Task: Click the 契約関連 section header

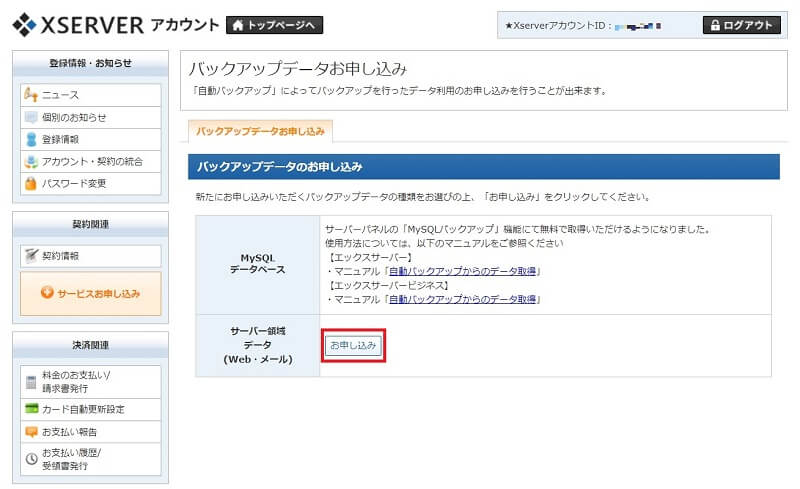Action: [x=90, y=225]
